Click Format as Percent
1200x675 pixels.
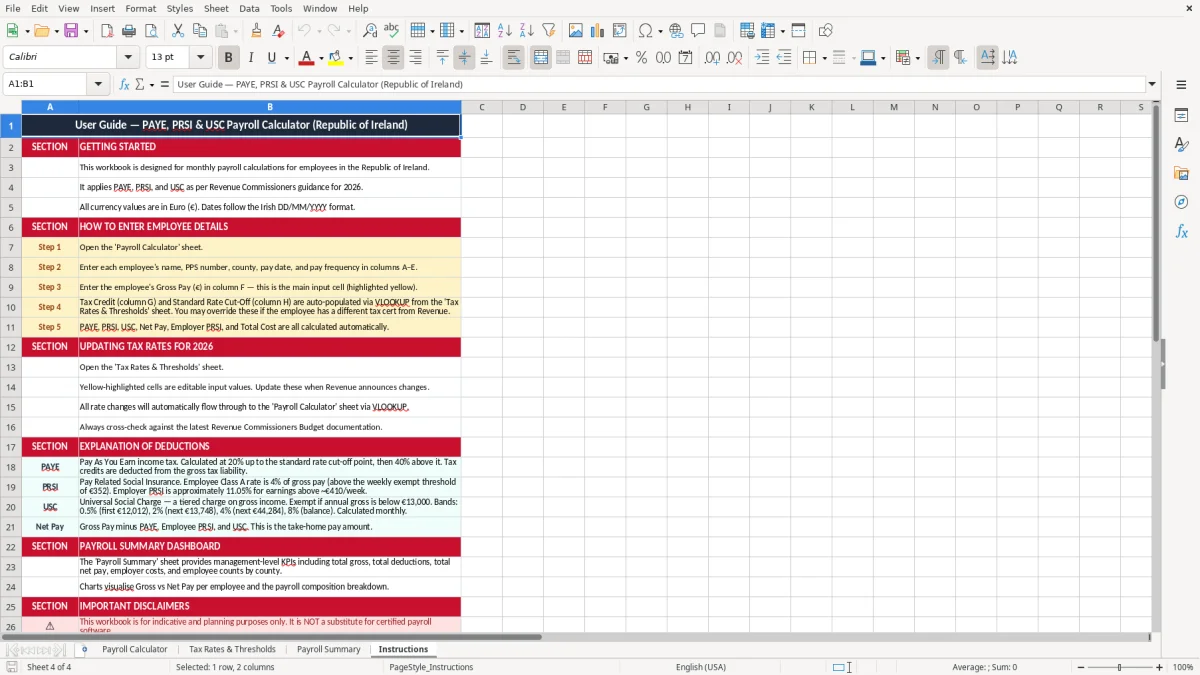click(x=641, y=58)
